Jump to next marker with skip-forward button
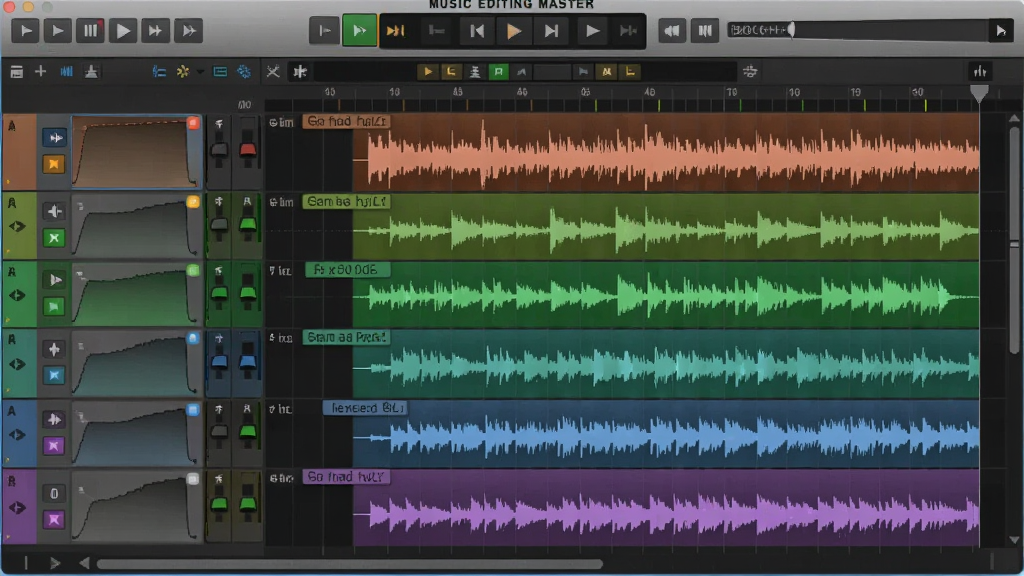The width and height of the screenshot is (1024, 576). 551,31
